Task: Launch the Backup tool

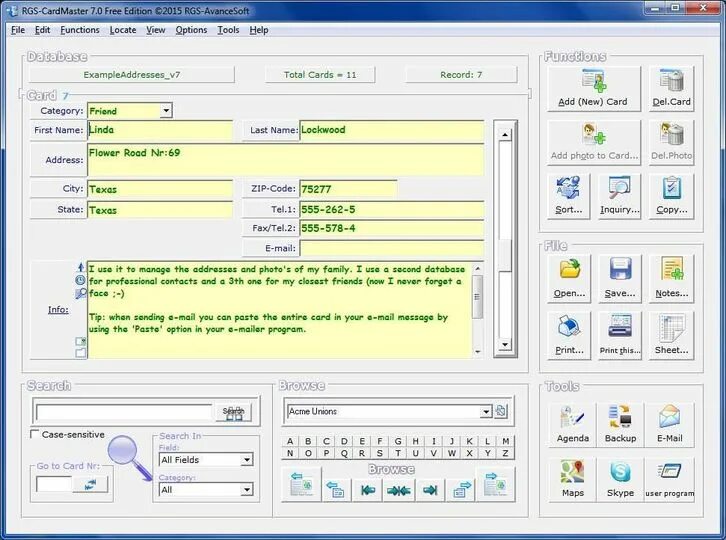Action: point(620,424)
